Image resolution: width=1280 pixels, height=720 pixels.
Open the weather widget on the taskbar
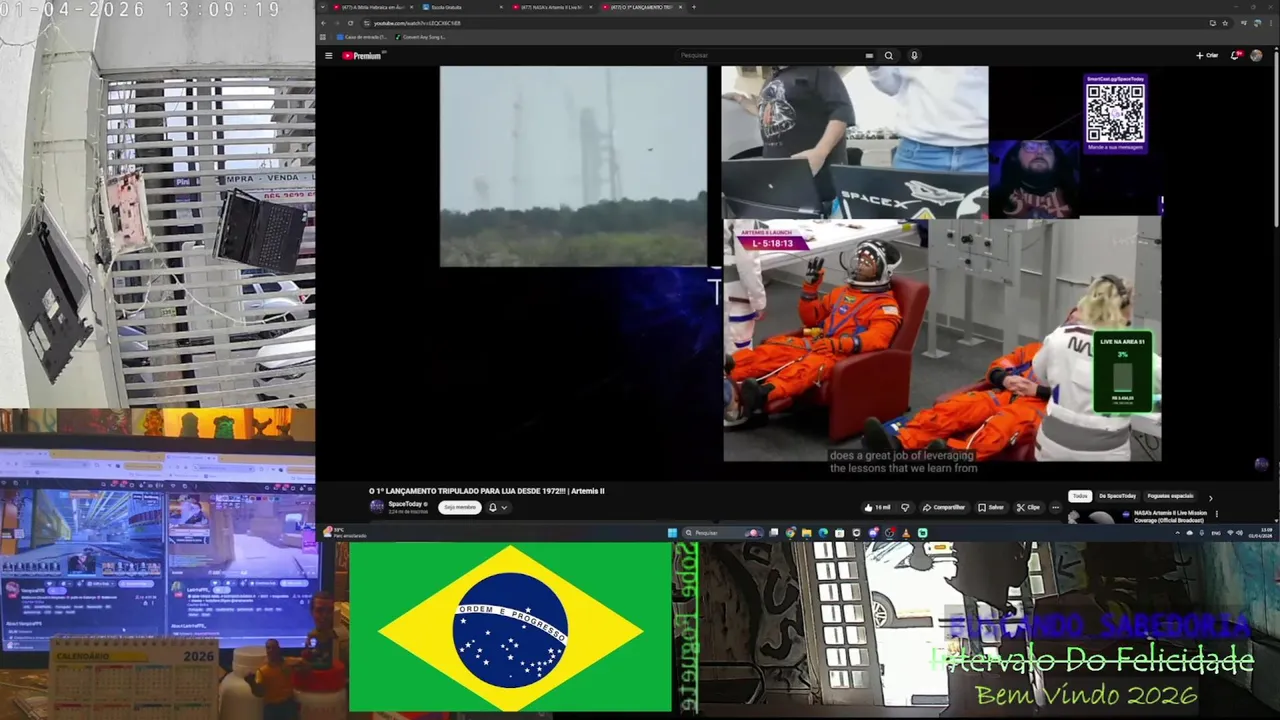click(345, 532)
